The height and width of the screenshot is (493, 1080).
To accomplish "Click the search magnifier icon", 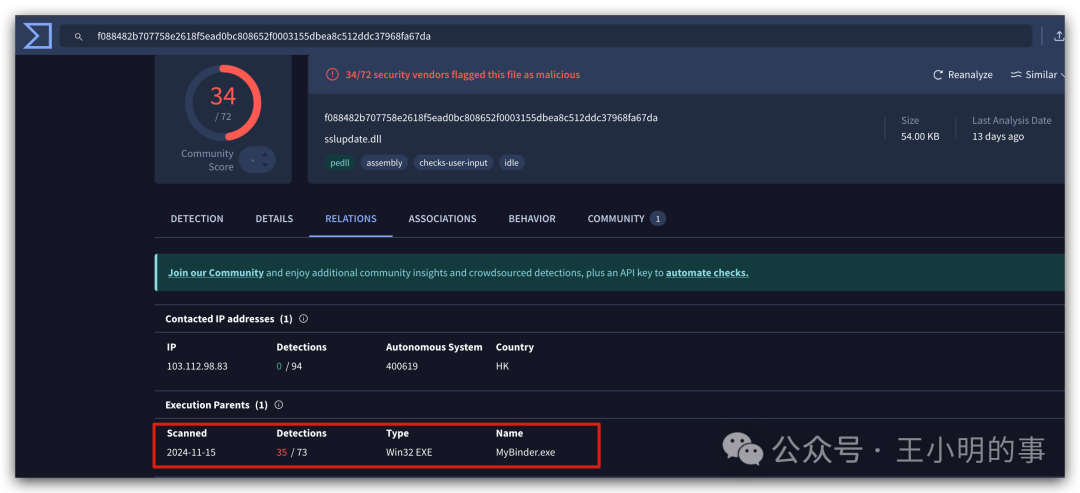I will 79,36.
